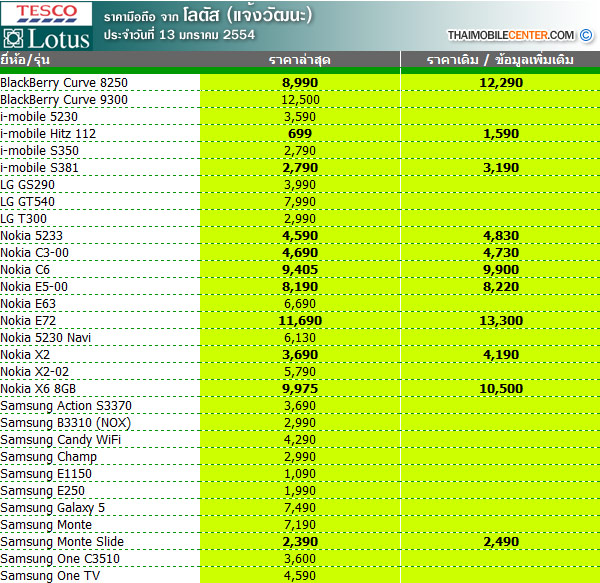Click the 6,130 price value
Screen dimensions: 600x583
click(x=300, y=338)
